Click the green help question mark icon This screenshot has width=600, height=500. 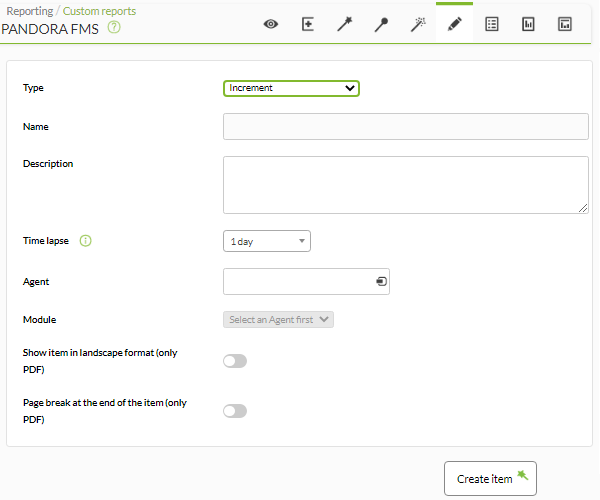click(x=114, y=28)
